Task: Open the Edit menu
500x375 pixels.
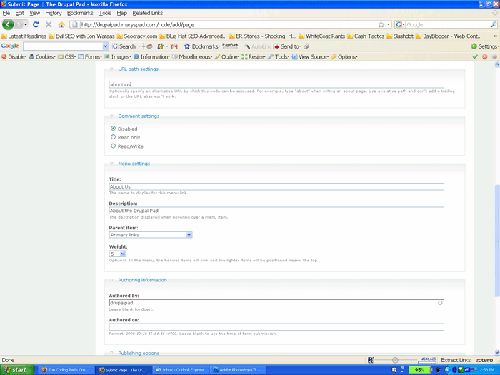Action: point(20,13)
